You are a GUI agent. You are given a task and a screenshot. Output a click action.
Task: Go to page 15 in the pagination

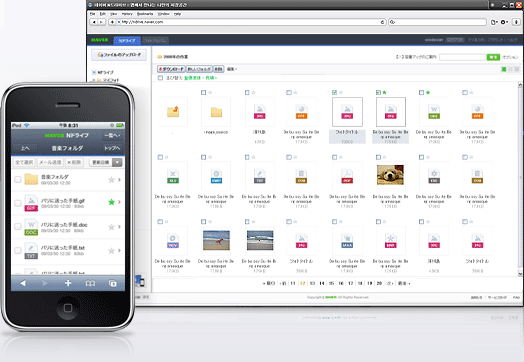pyautogui.click(x=331, y=283)
